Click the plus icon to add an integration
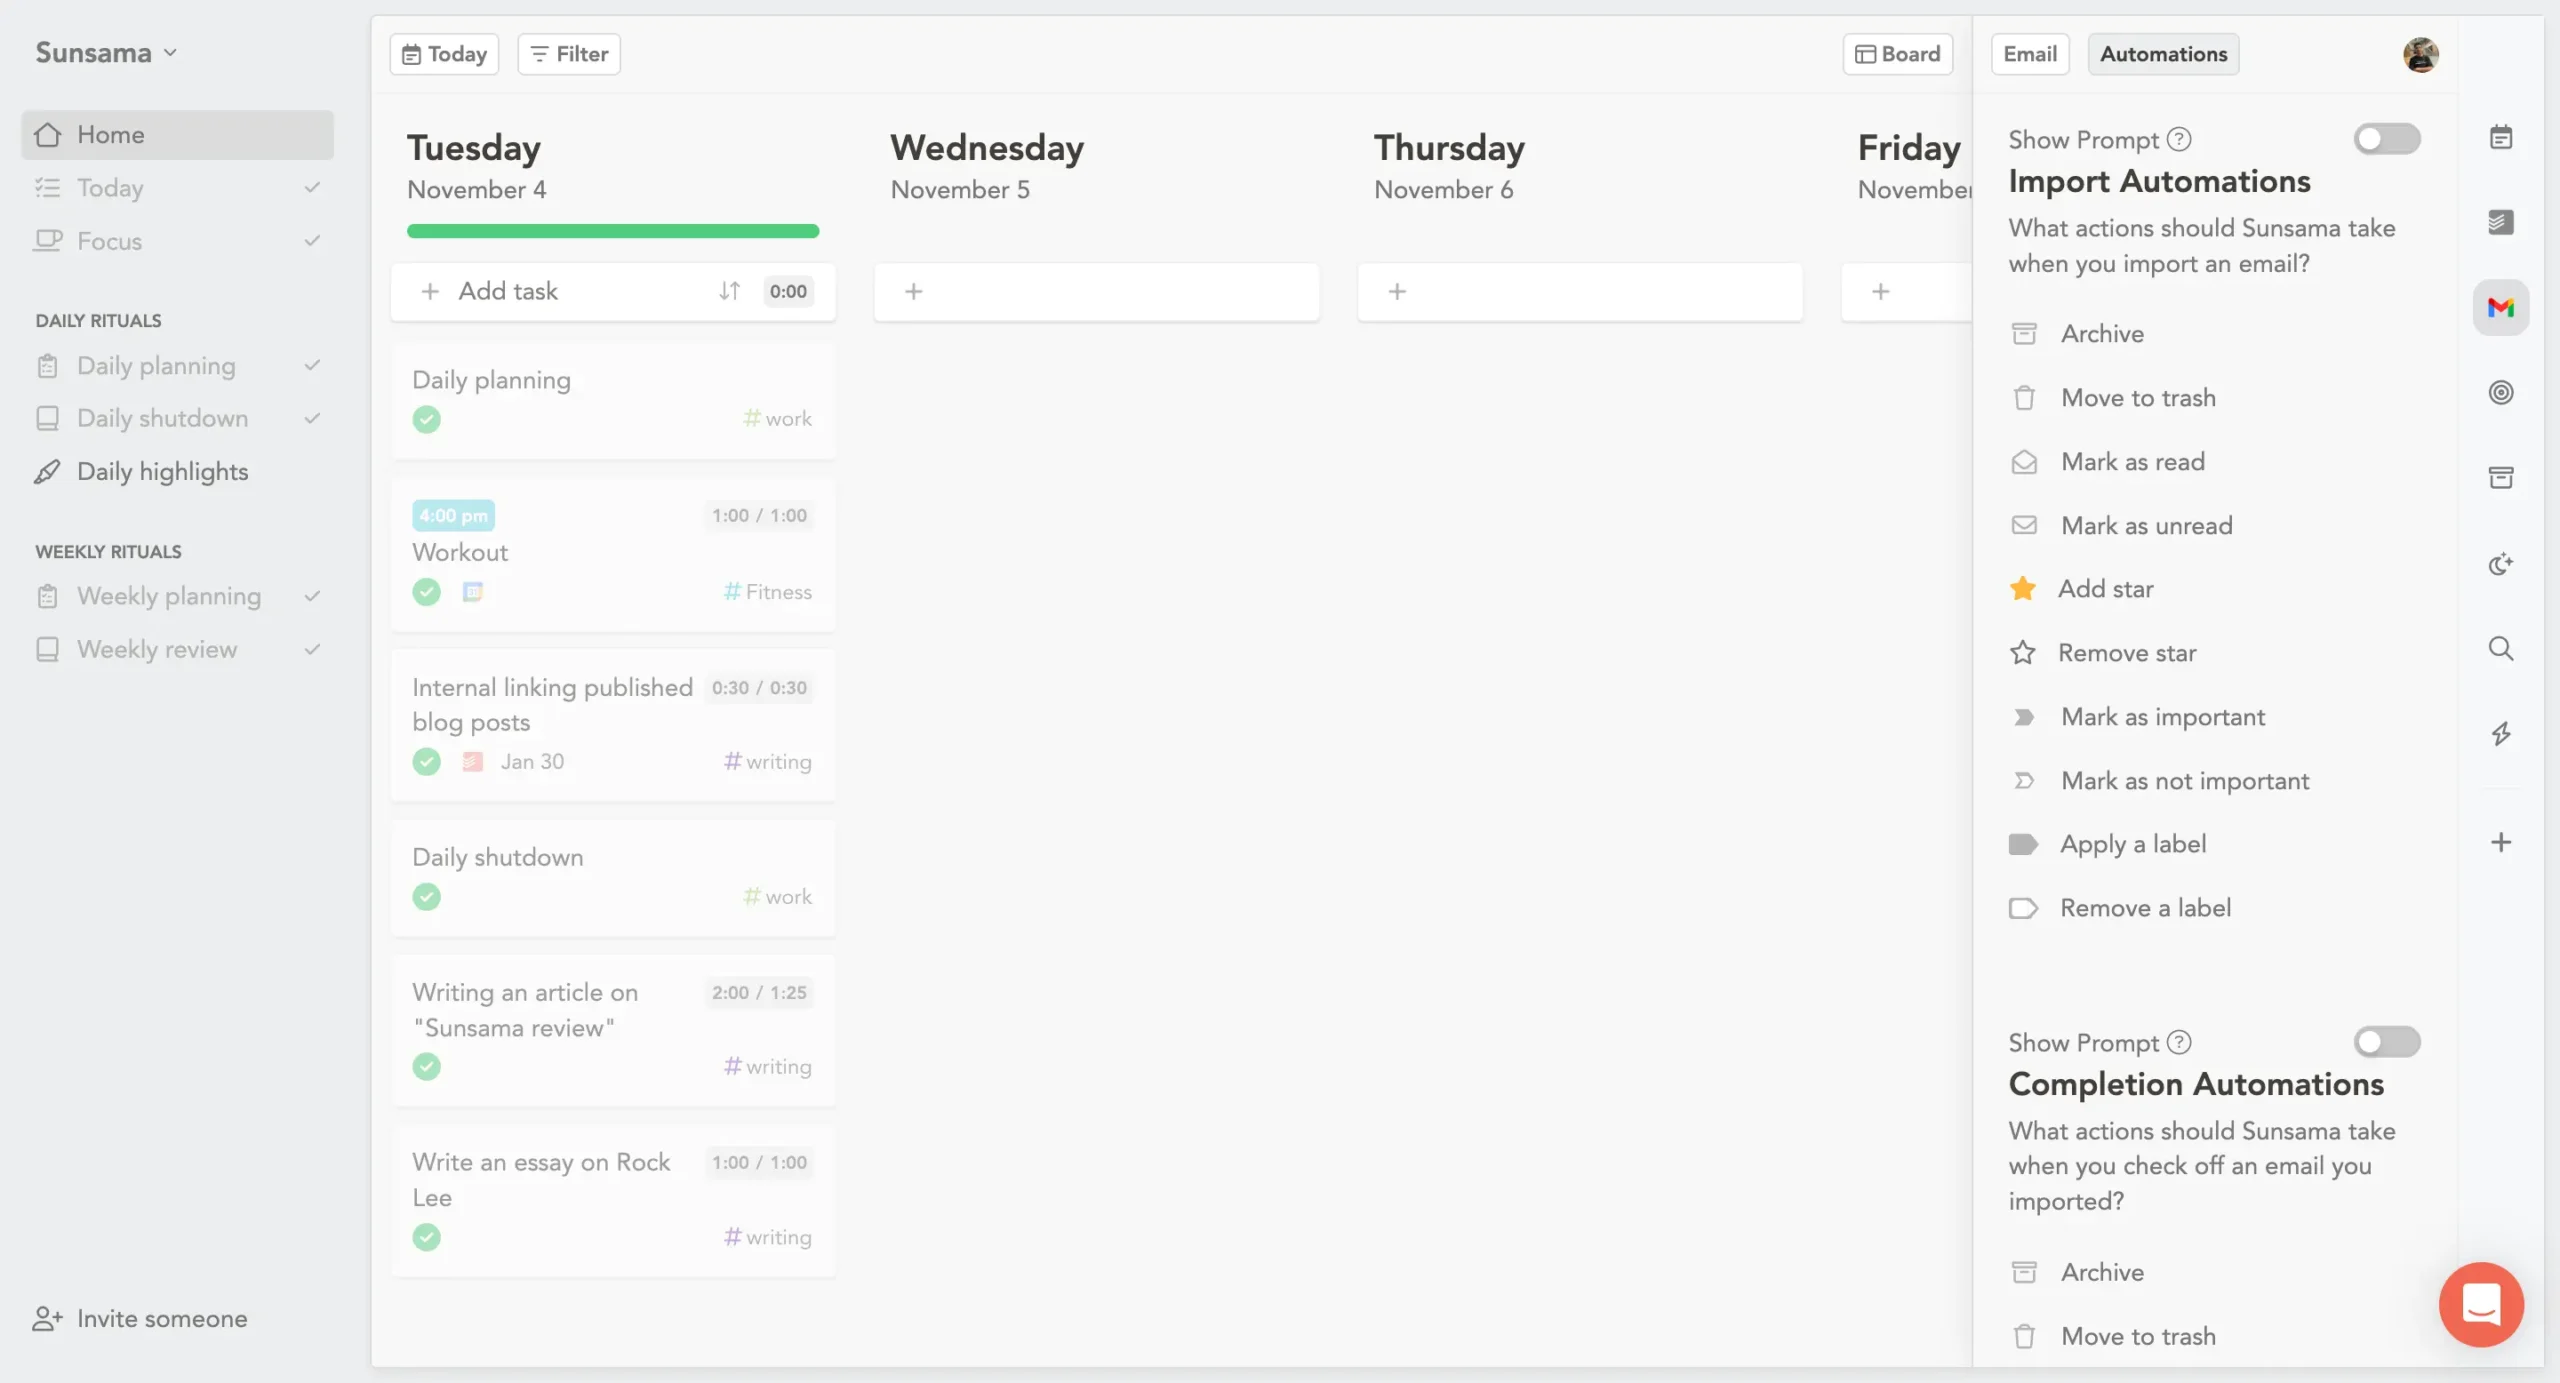 coord(2501,841)
